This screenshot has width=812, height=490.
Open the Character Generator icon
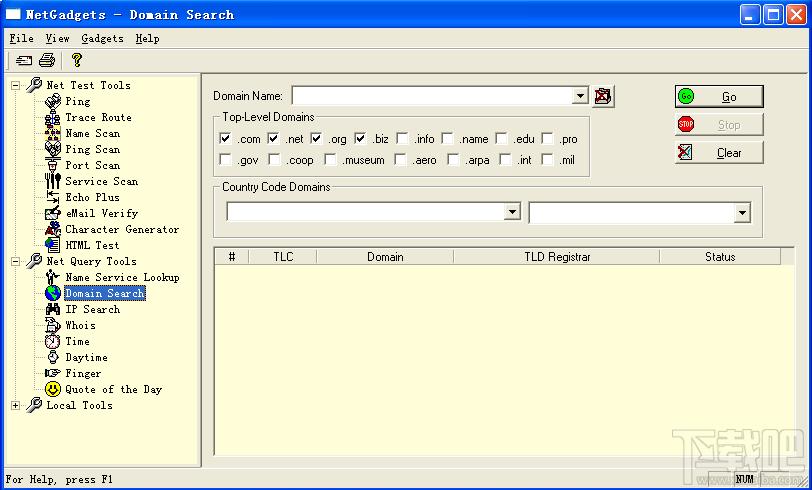(53, 229)
